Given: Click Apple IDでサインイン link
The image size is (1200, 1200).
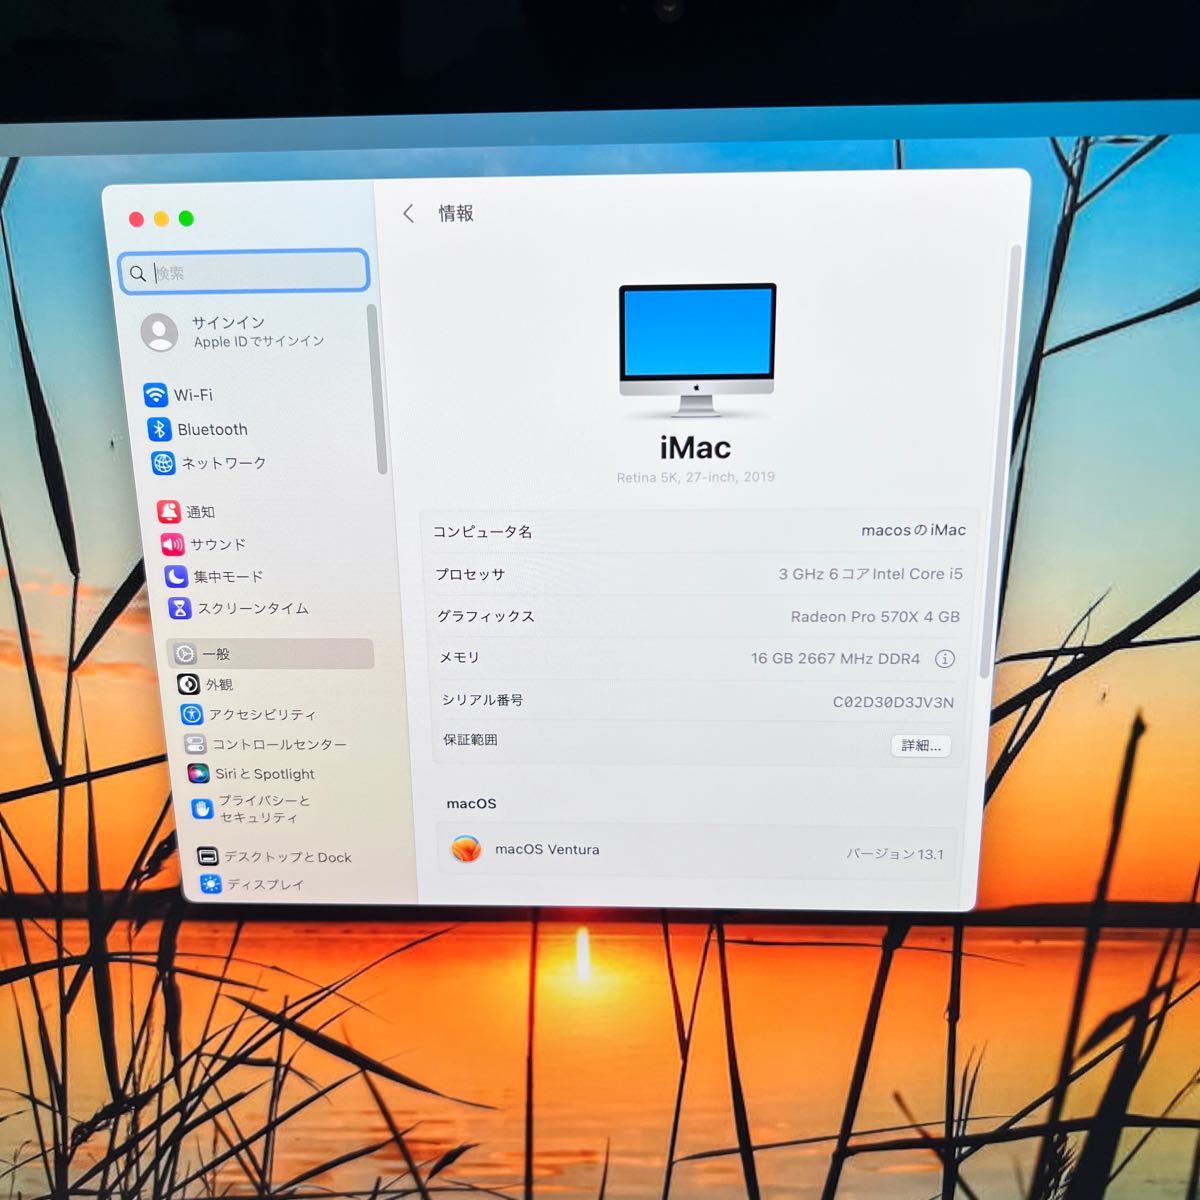Looking at the screenshot, I should pyautogui.click(x=259, y=341).
